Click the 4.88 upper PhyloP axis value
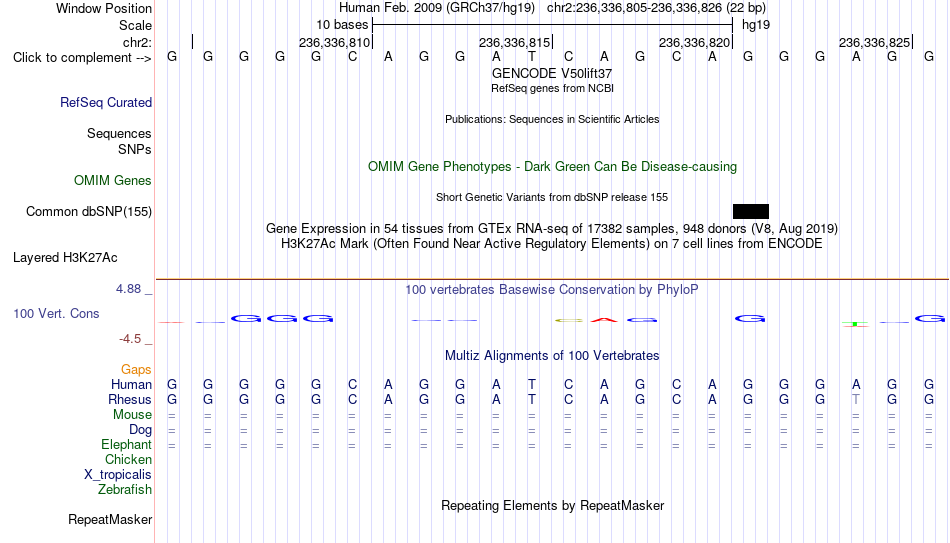950x543 pixels. tap(129, 289)
